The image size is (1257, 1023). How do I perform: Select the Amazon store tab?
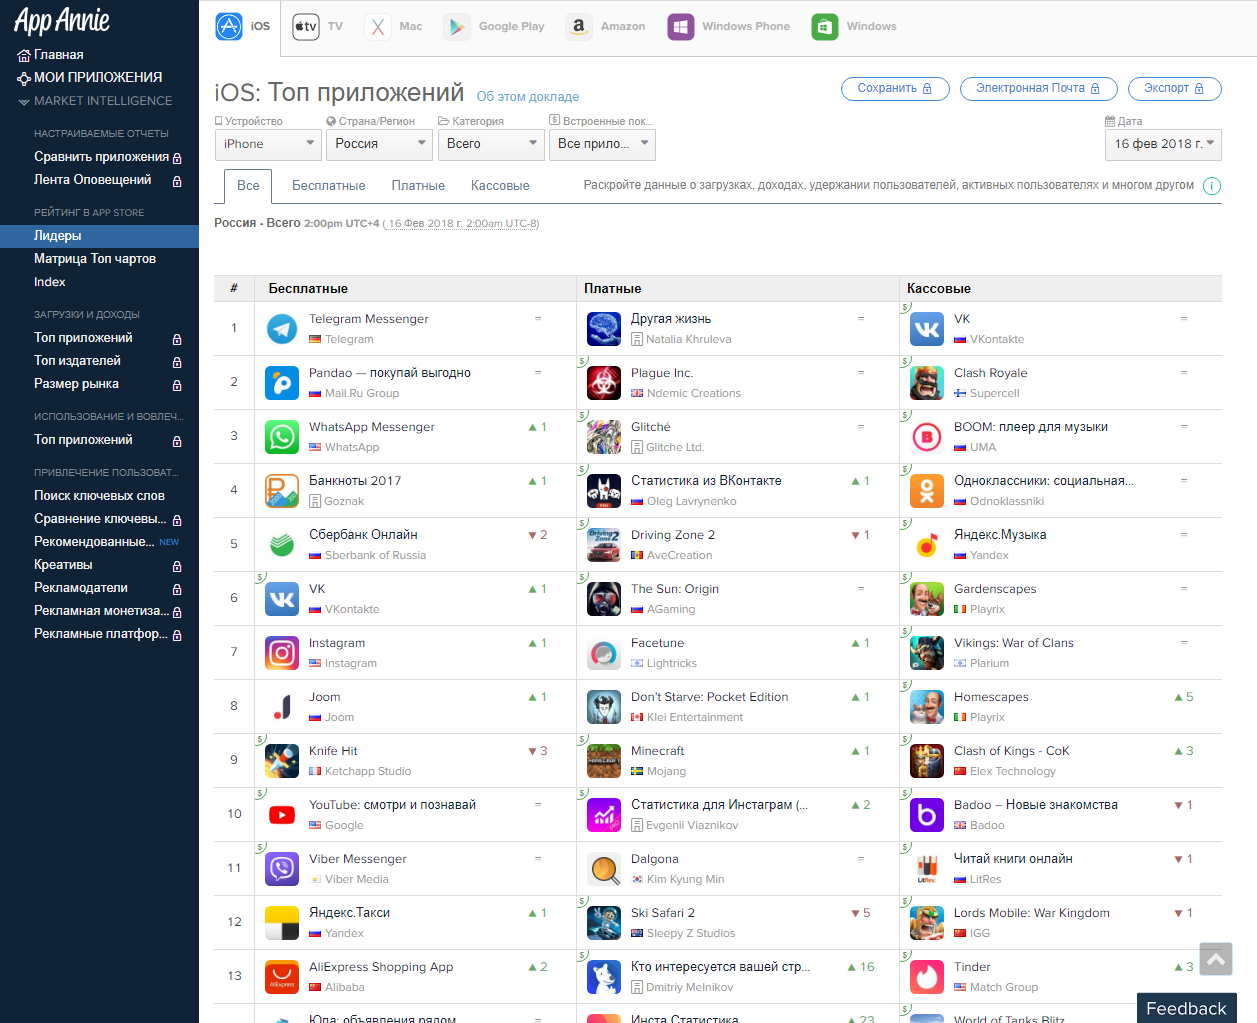pyautogui.click(x=606, y=27)
